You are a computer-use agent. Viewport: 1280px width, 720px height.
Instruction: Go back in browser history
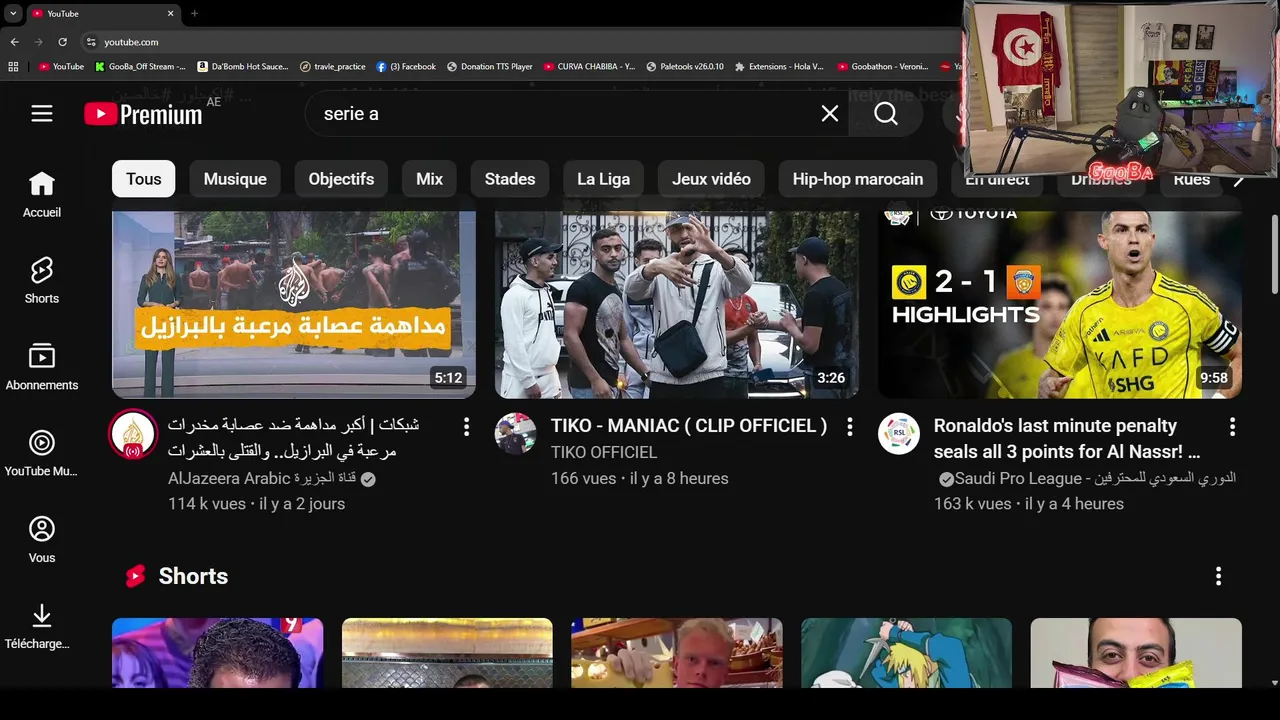[x=14, y=42]
